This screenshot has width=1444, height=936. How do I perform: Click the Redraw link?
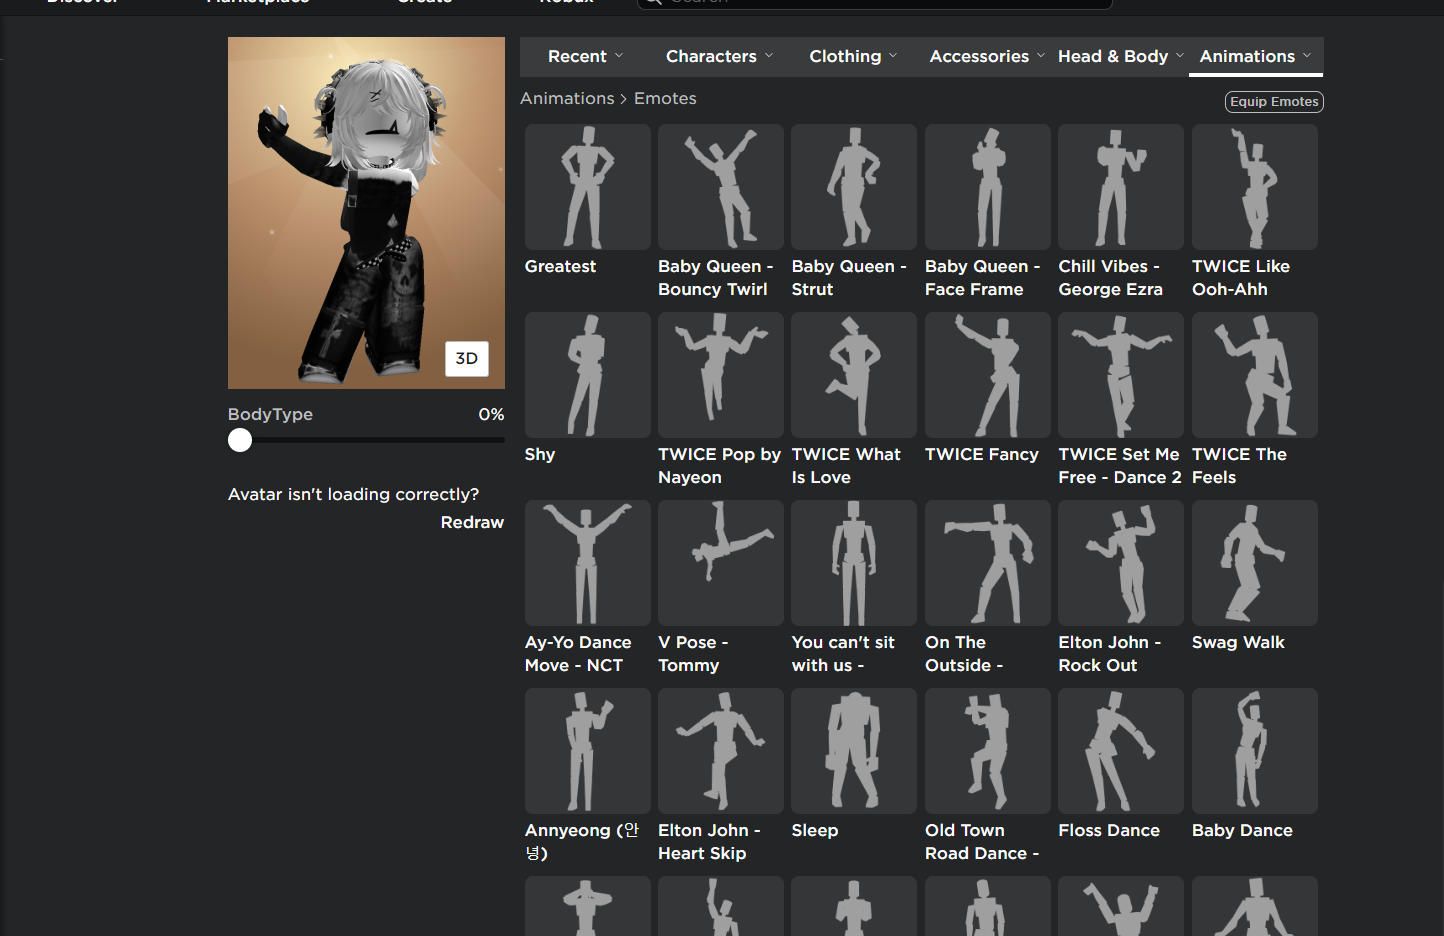tap(472, 522)
